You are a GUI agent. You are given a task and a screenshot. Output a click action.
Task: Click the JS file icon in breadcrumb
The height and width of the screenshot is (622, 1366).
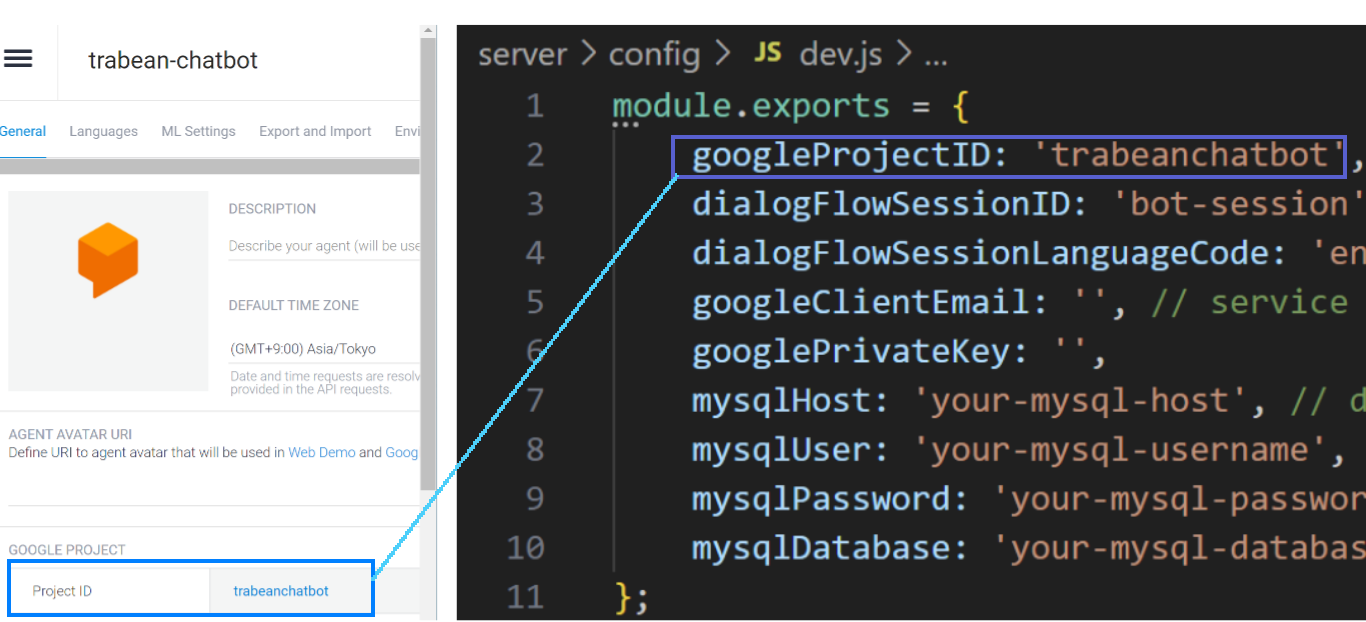767,53
